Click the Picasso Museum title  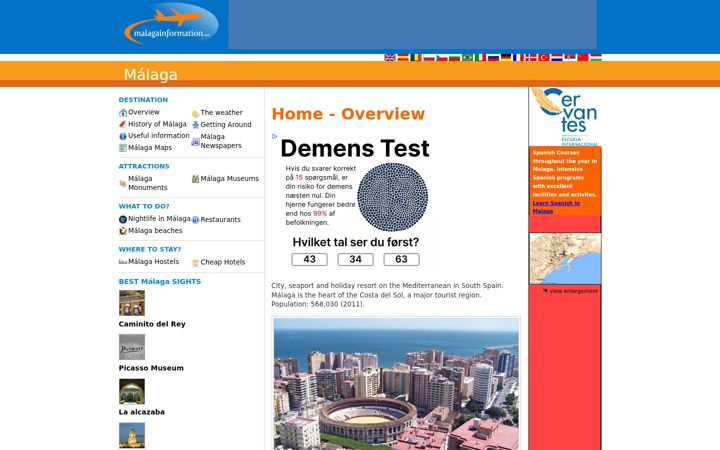click(151, 368)
